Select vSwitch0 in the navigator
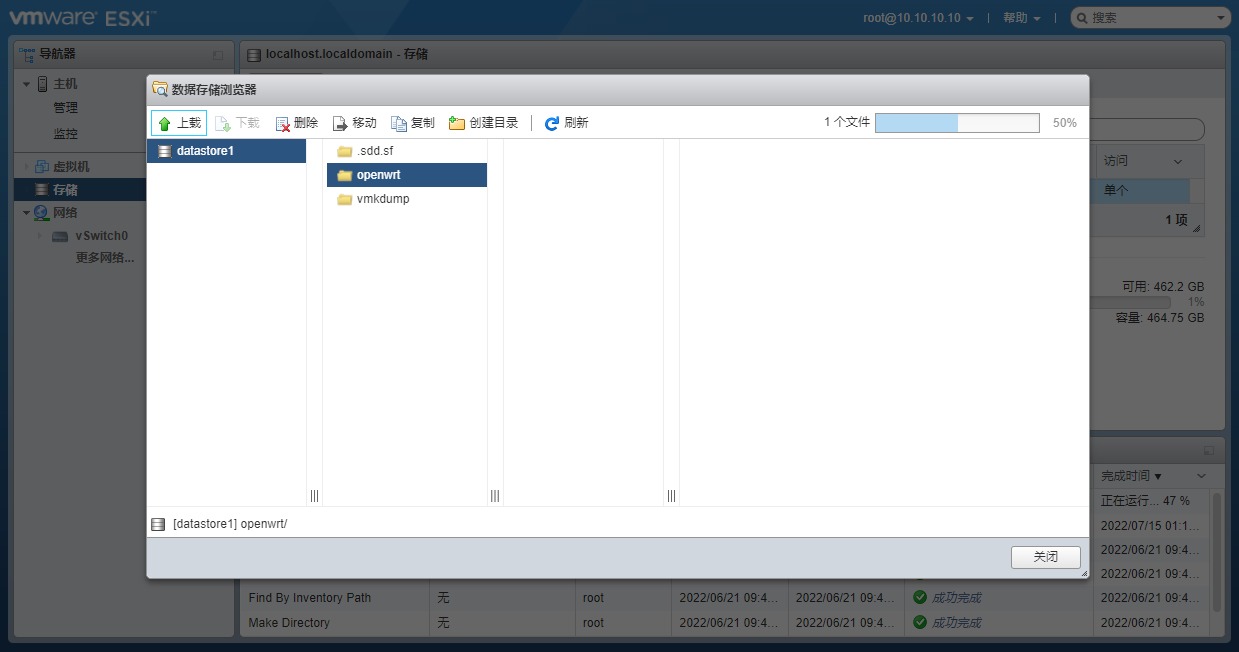The image size is (1239, 652). click(x=102, y=236)
